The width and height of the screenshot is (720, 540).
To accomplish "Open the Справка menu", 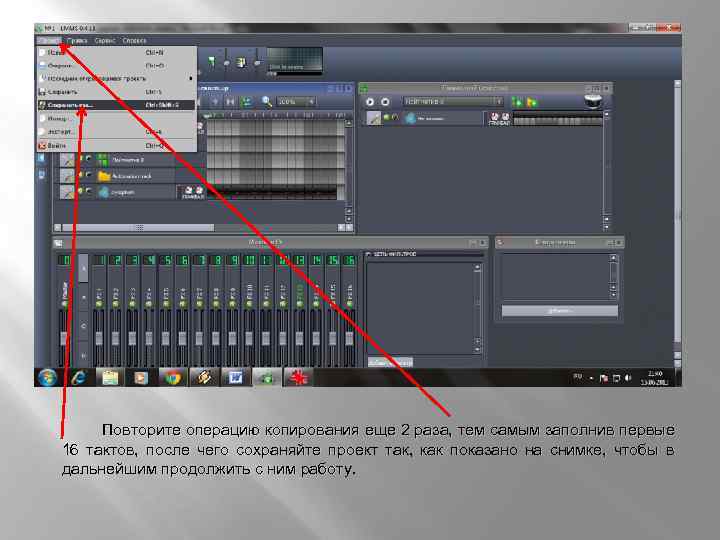I will [134, 41].
